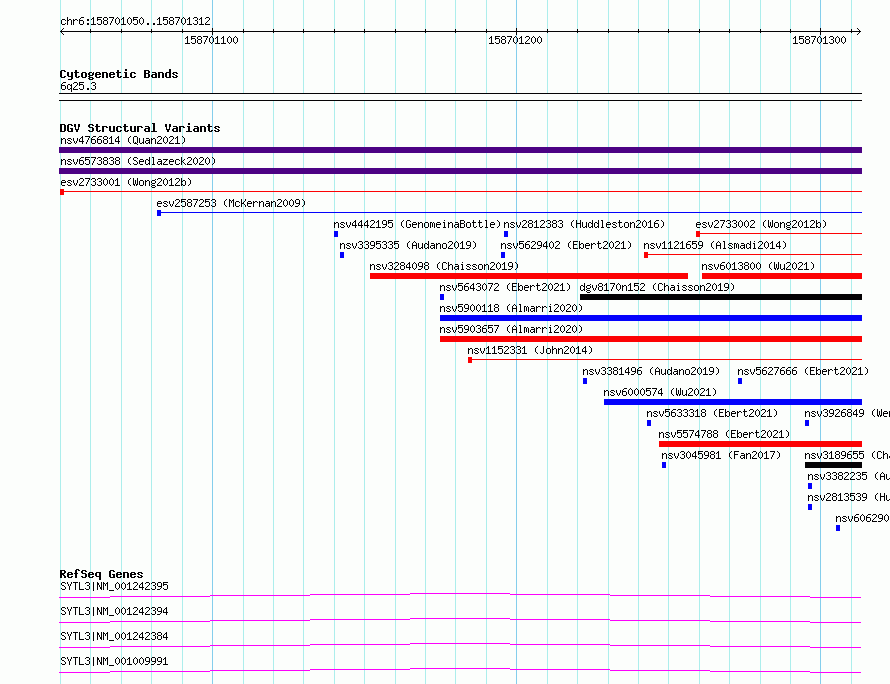Click red start marker of esv2733001 (Wong2012b)
This screenshot has height=684, width=890.
tap(62, 192)
